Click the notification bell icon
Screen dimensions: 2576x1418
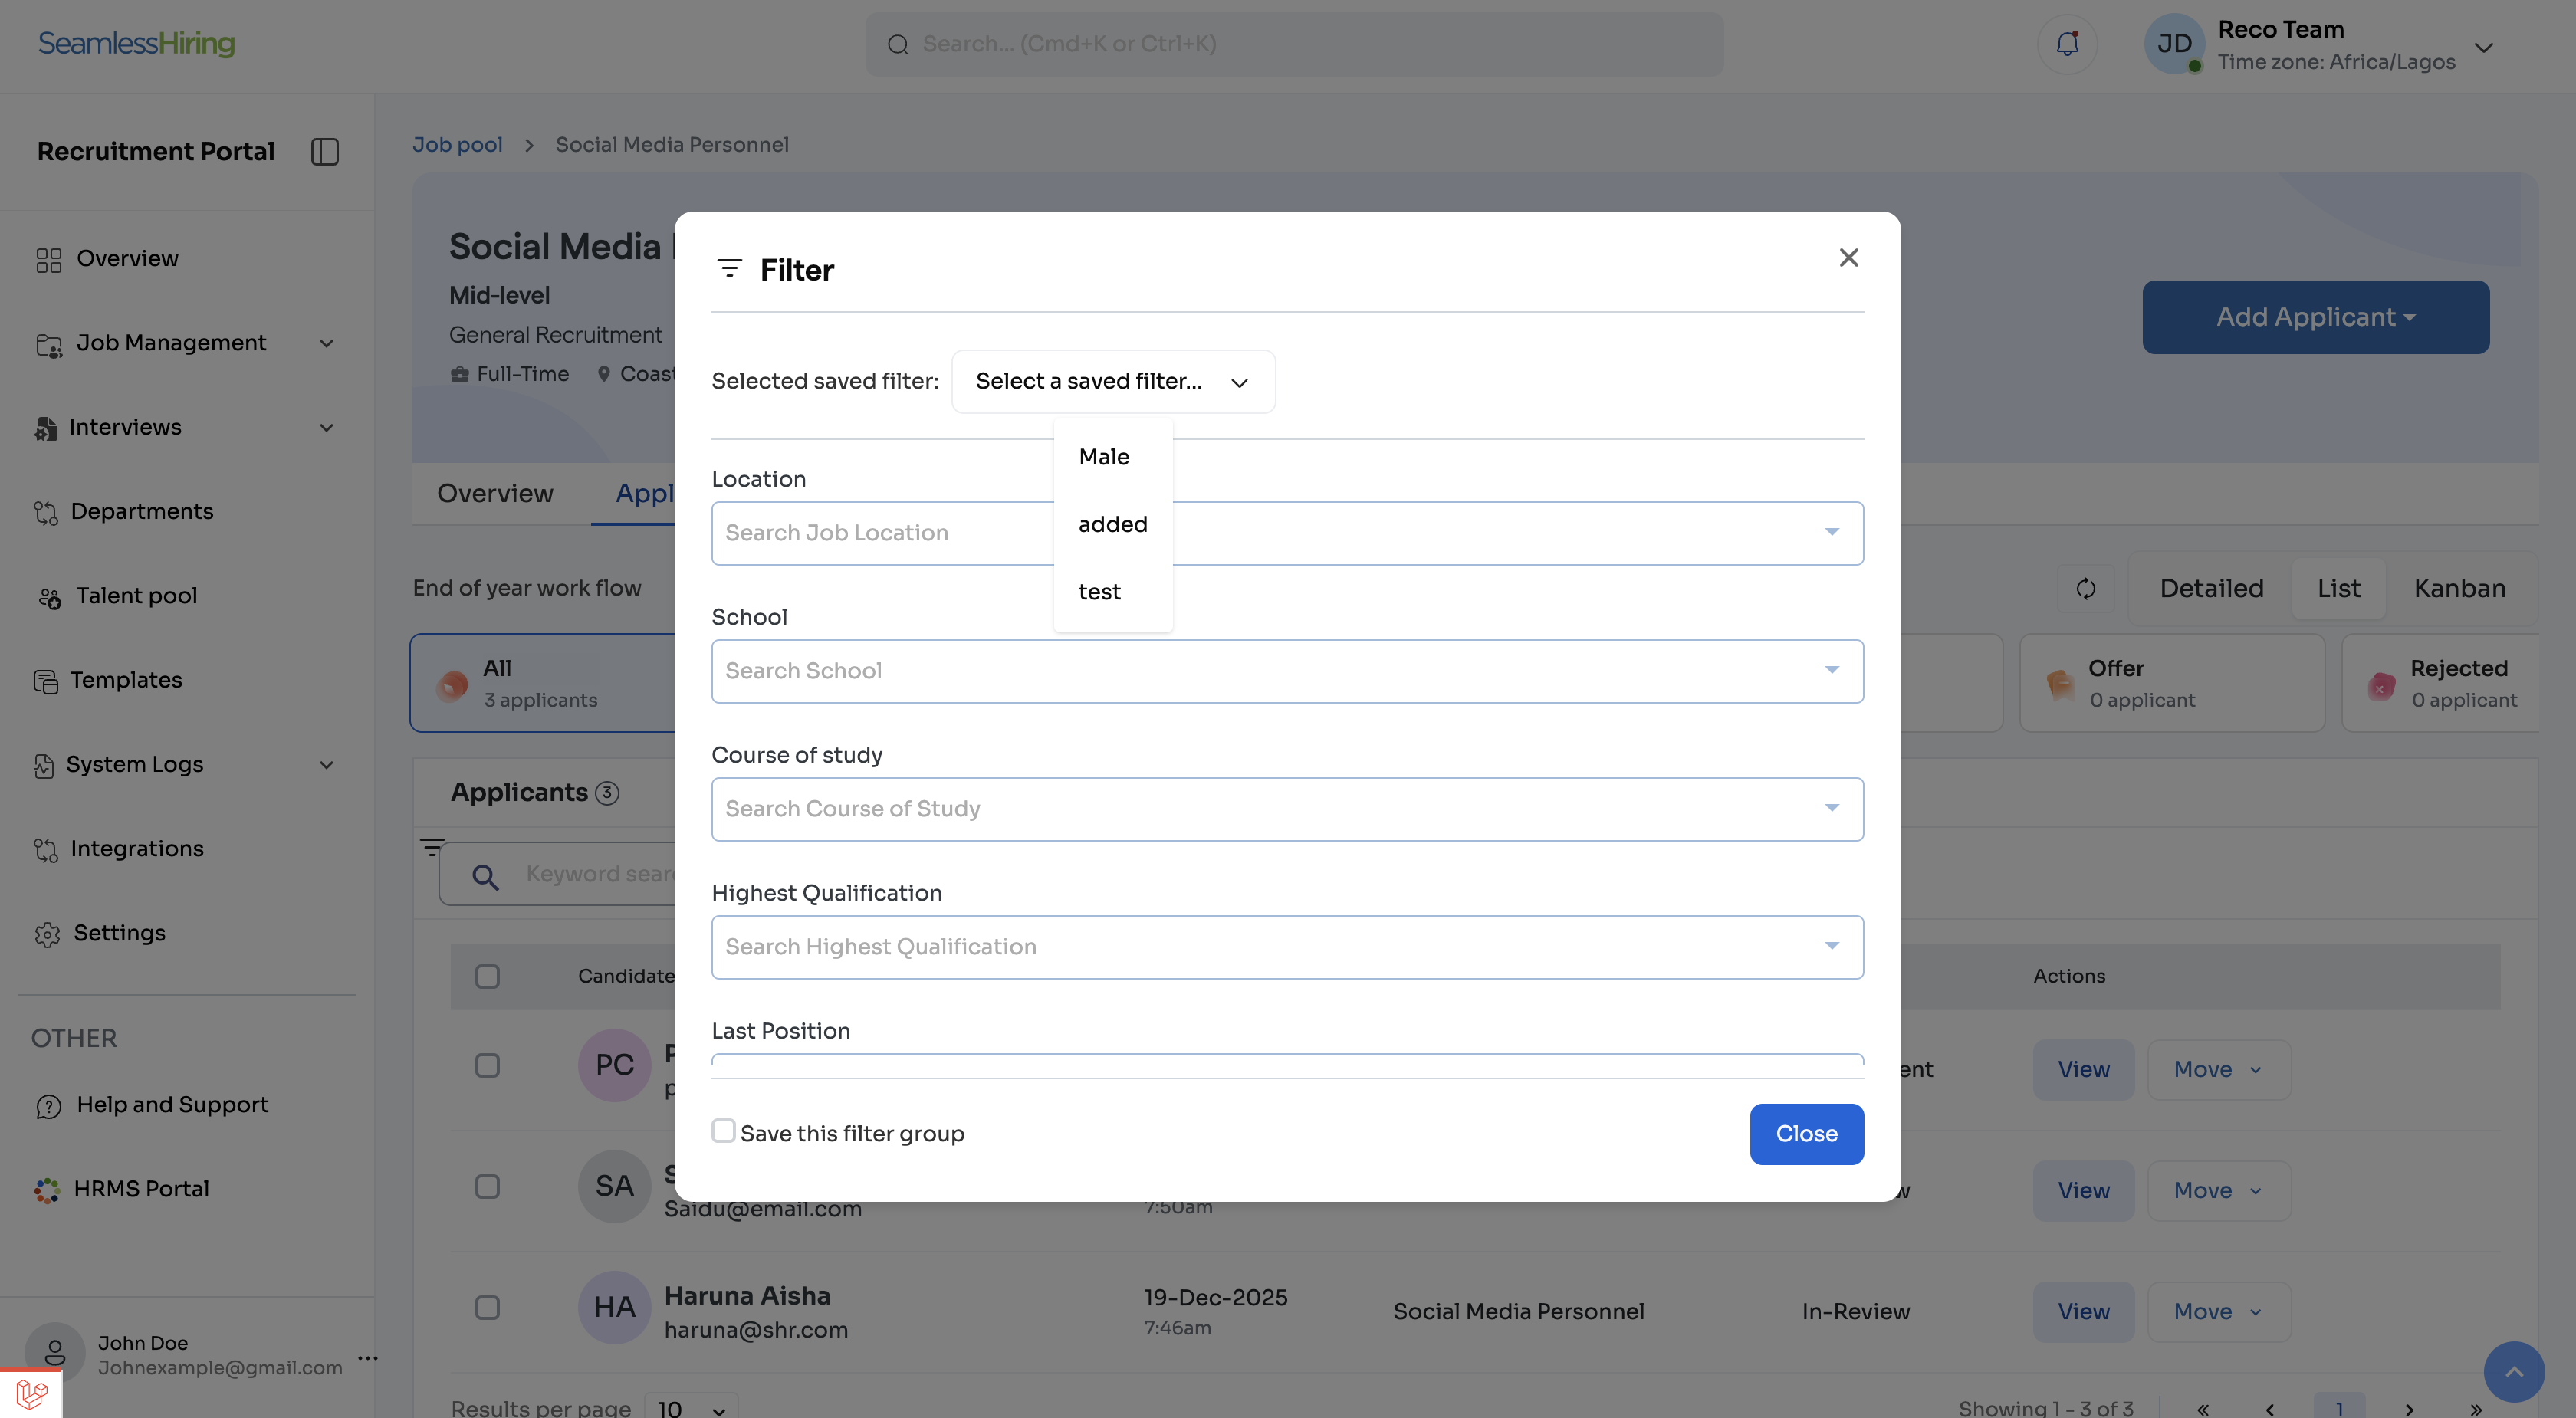coord(2067,44)
